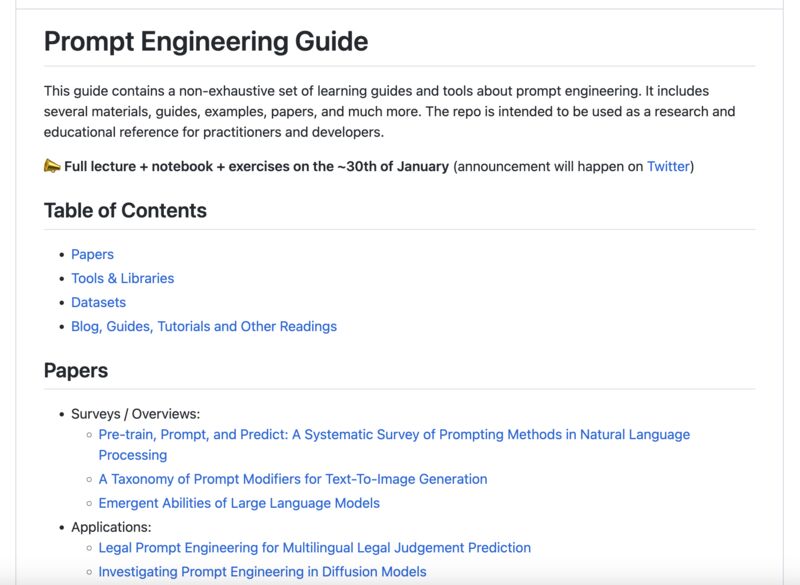This screenshot has width=800, height=585.
Task: Open Legal Prompt Engineering paper link
Action: (x=315, y=548)
